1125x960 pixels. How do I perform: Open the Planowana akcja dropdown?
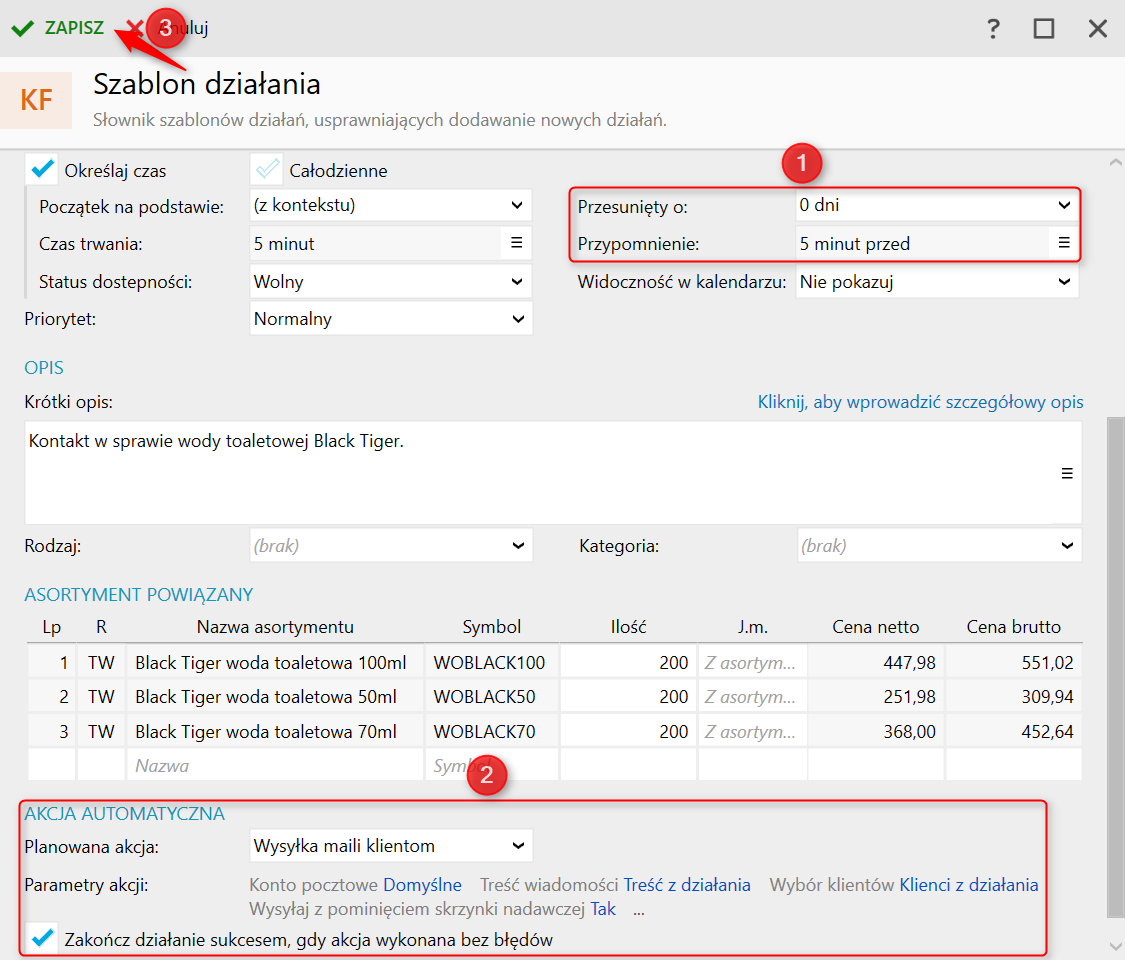click(x=391, y=846)
